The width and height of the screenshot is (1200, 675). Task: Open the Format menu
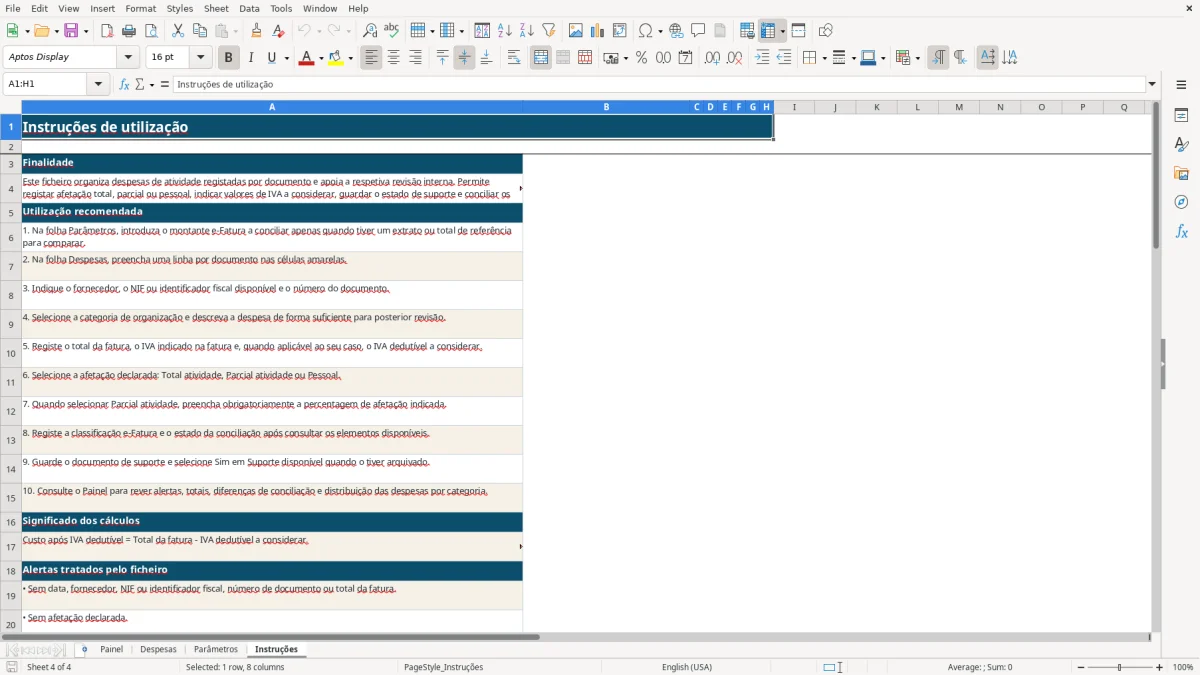coord(140,8)
